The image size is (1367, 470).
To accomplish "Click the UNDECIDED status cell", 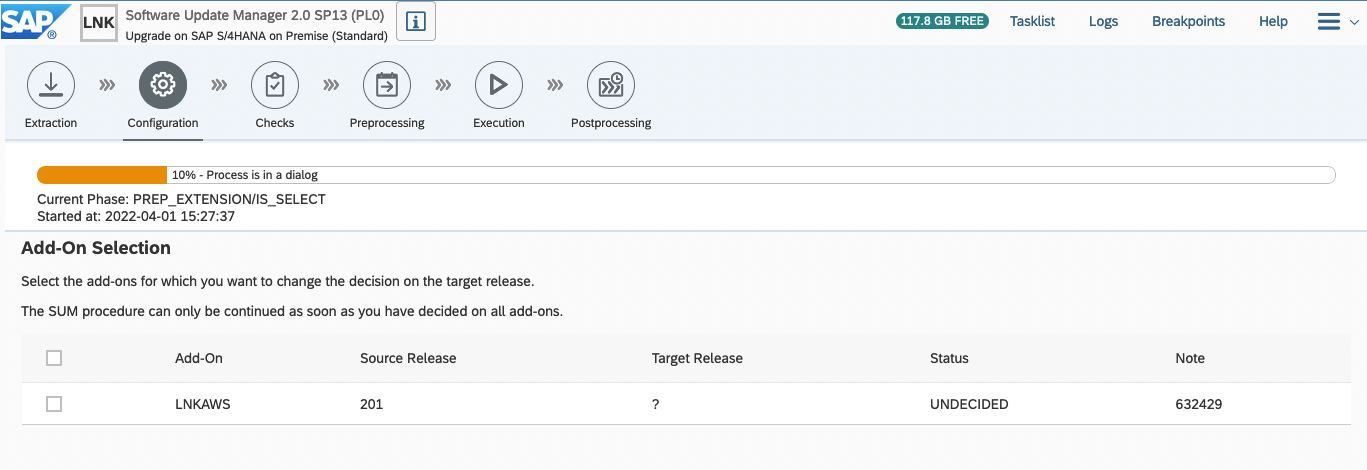I will (969, 404).
